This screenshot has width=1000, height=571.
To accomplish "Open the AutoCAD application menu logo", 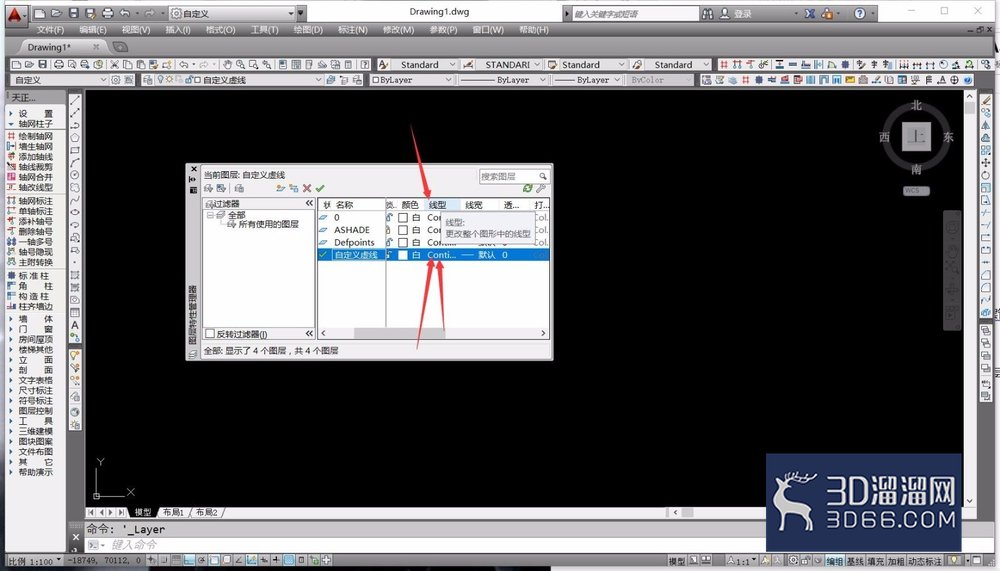I will (x=15, y=14).
